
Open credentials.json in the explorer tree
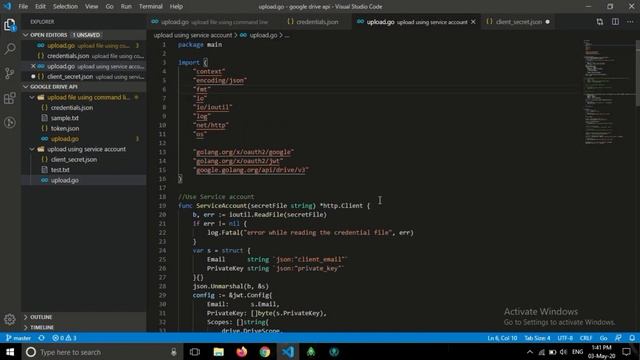(84, 107)
